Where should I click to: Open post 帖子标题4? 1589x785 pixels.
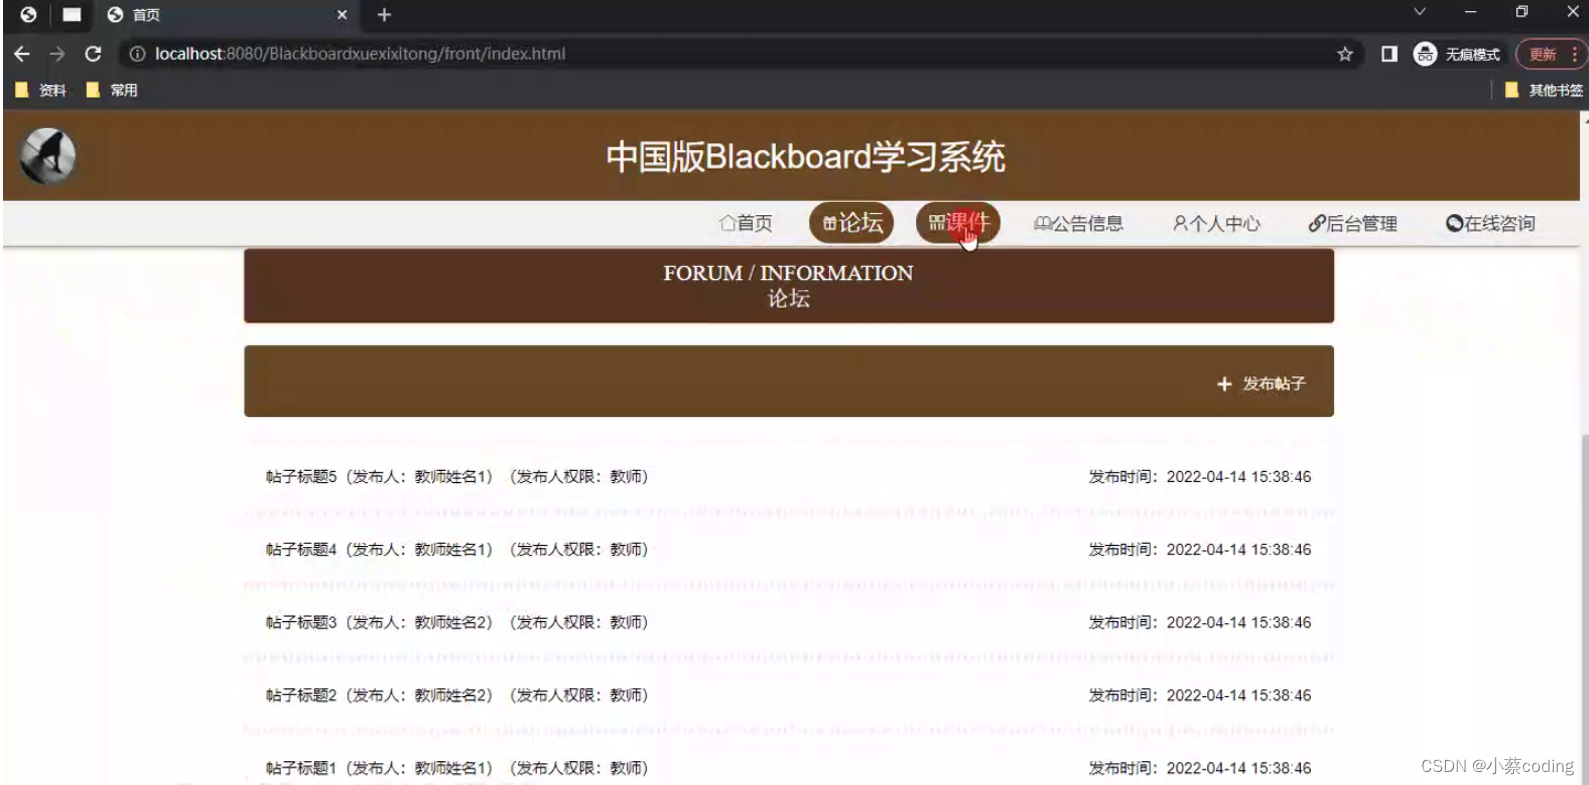tap(457, 550)
